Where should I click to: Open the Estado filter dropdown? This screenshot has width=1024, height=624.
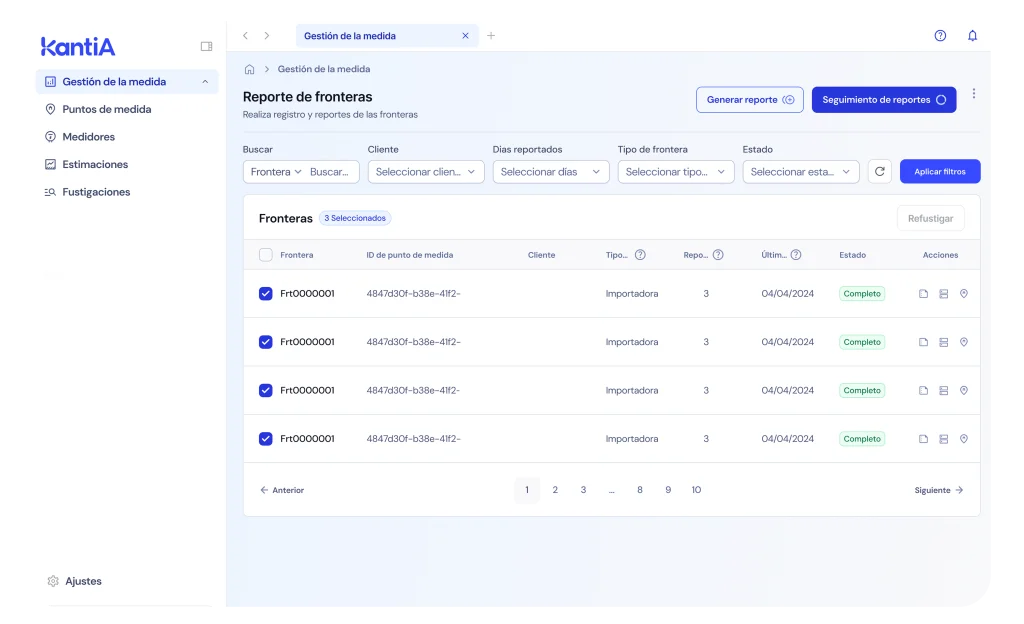coord(801,172)
